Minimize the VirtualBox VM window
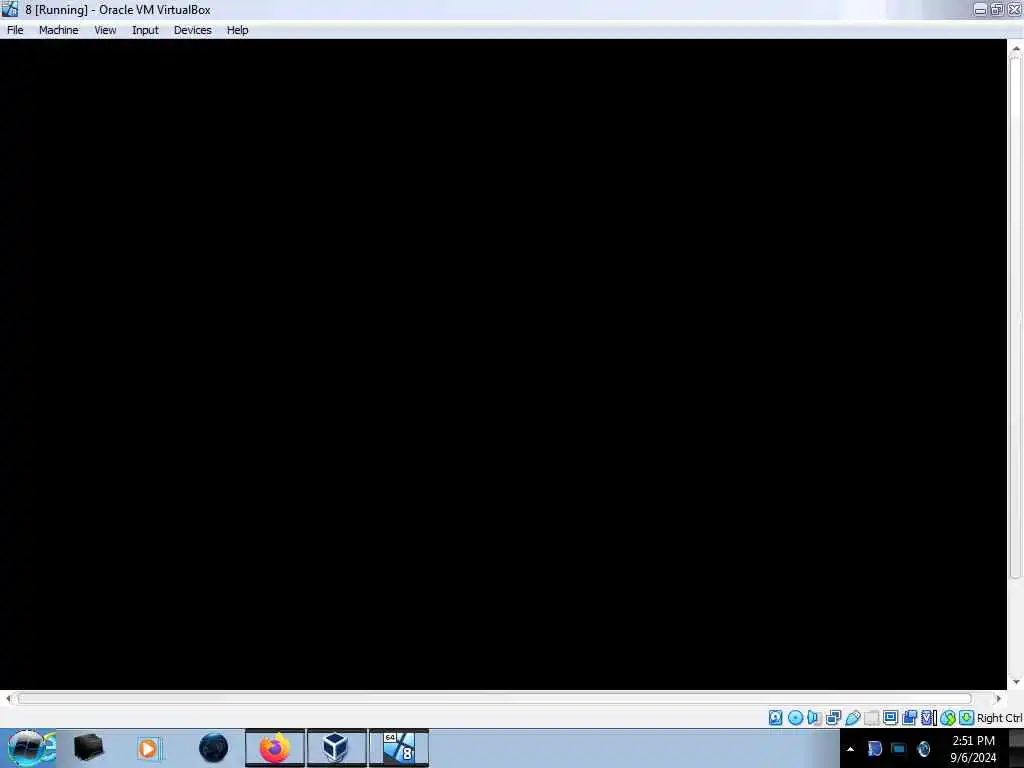The image size is (1024, 768). click(x=980, y=9)
